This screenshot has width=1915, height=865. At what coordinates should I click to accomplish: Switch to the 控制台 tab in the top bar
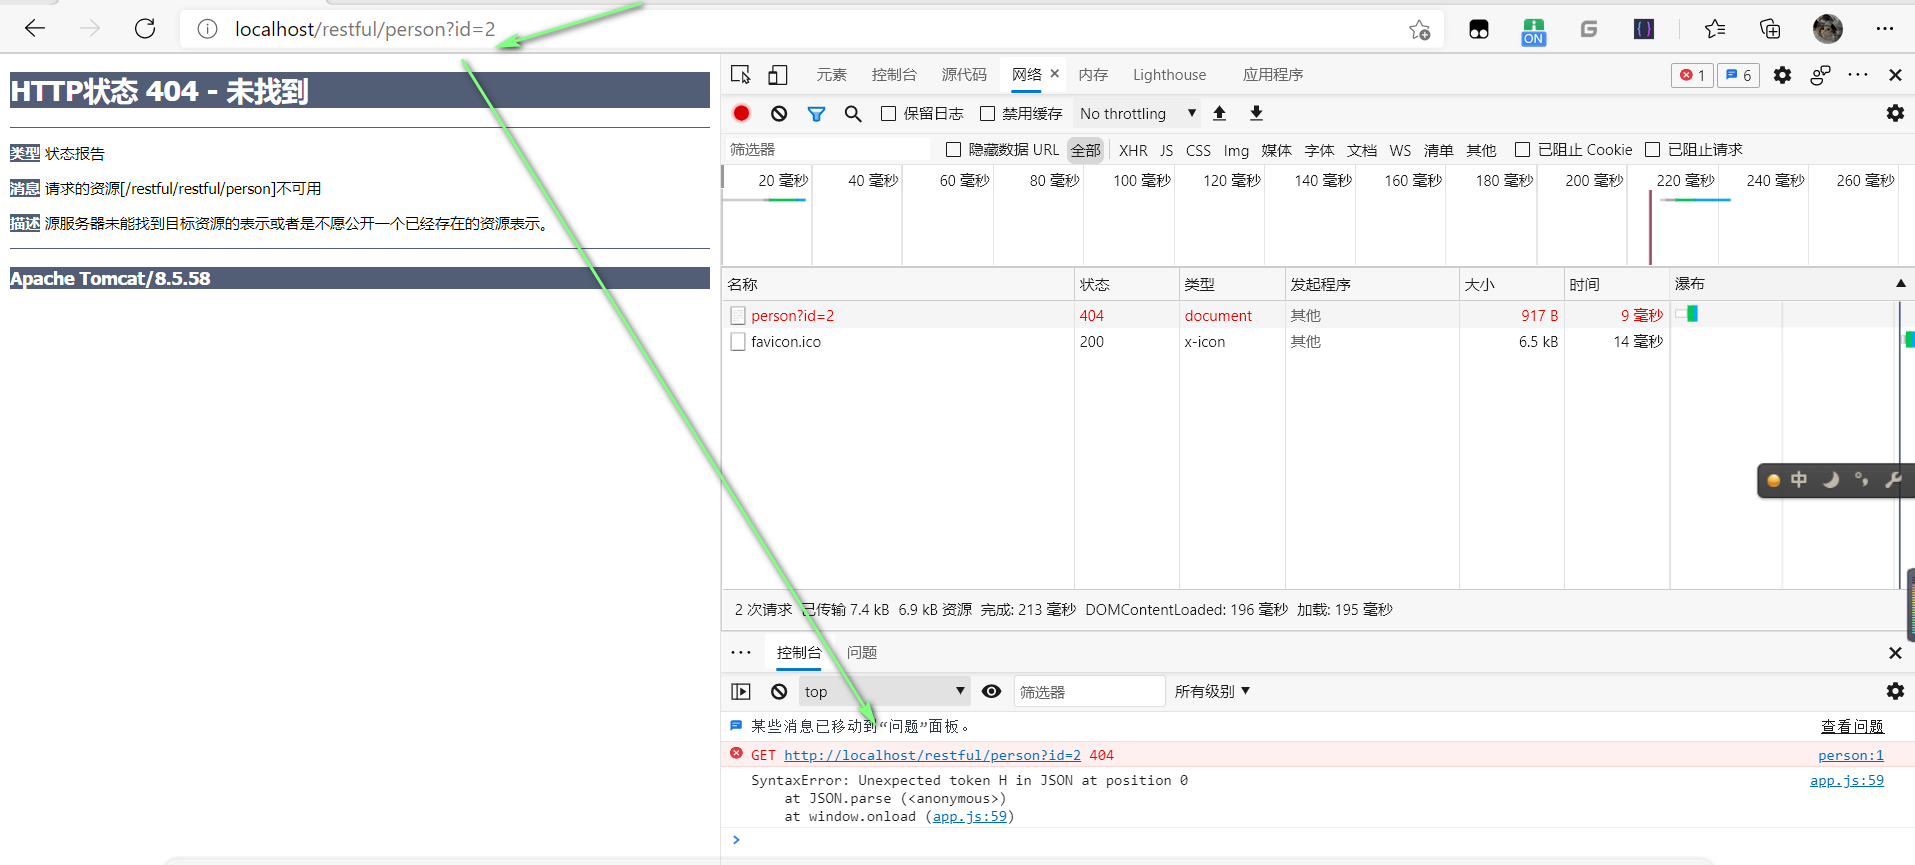(x=894, y=75)
